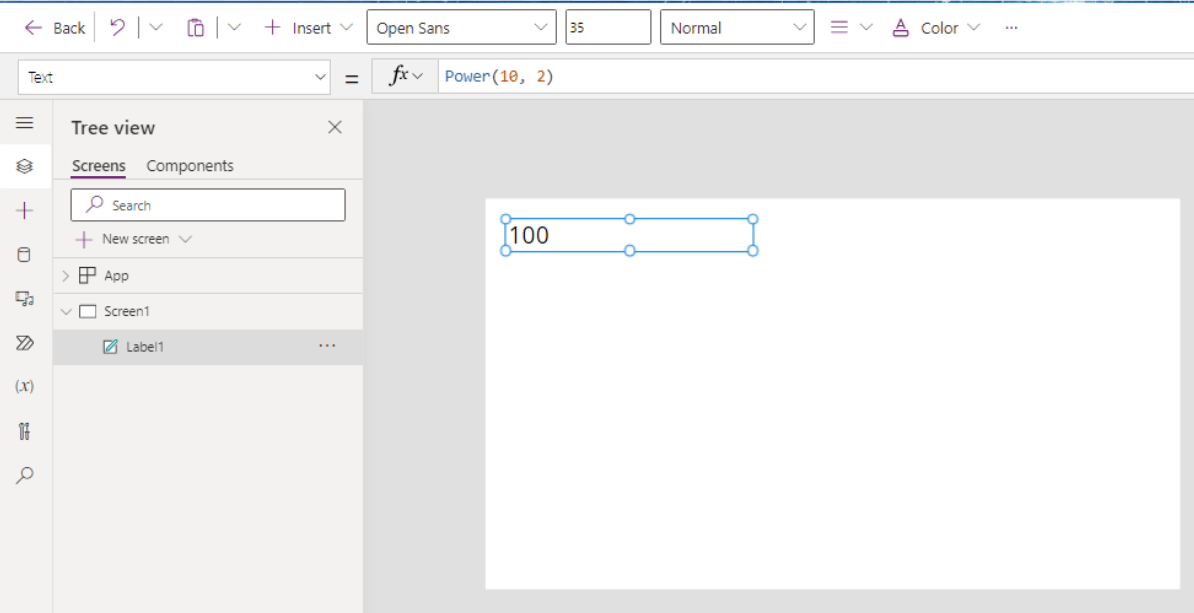Open the Advanced tools panel
Image resolution: width=1194 pixels, height=613 pixels.
(25, 430)
